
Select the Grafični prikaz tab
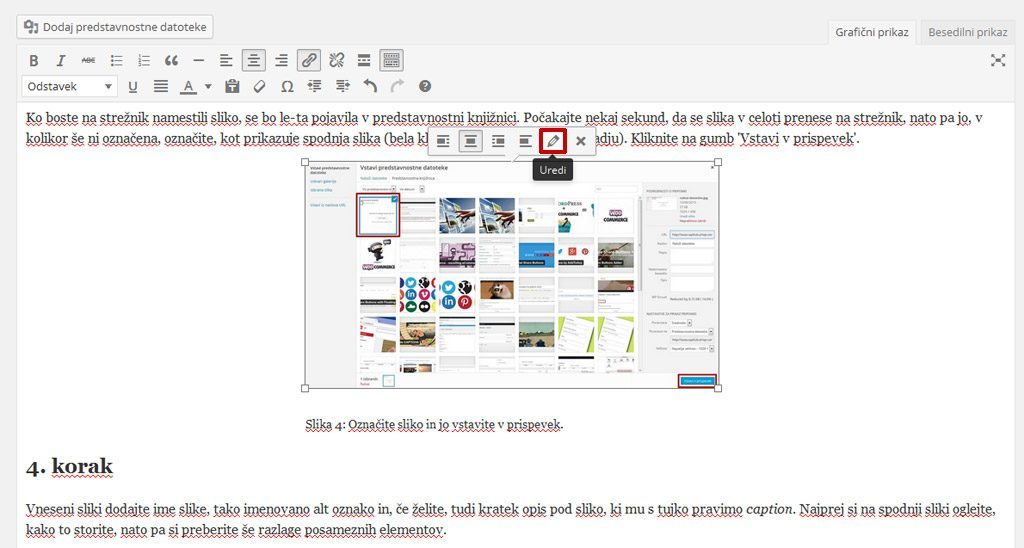872,32
